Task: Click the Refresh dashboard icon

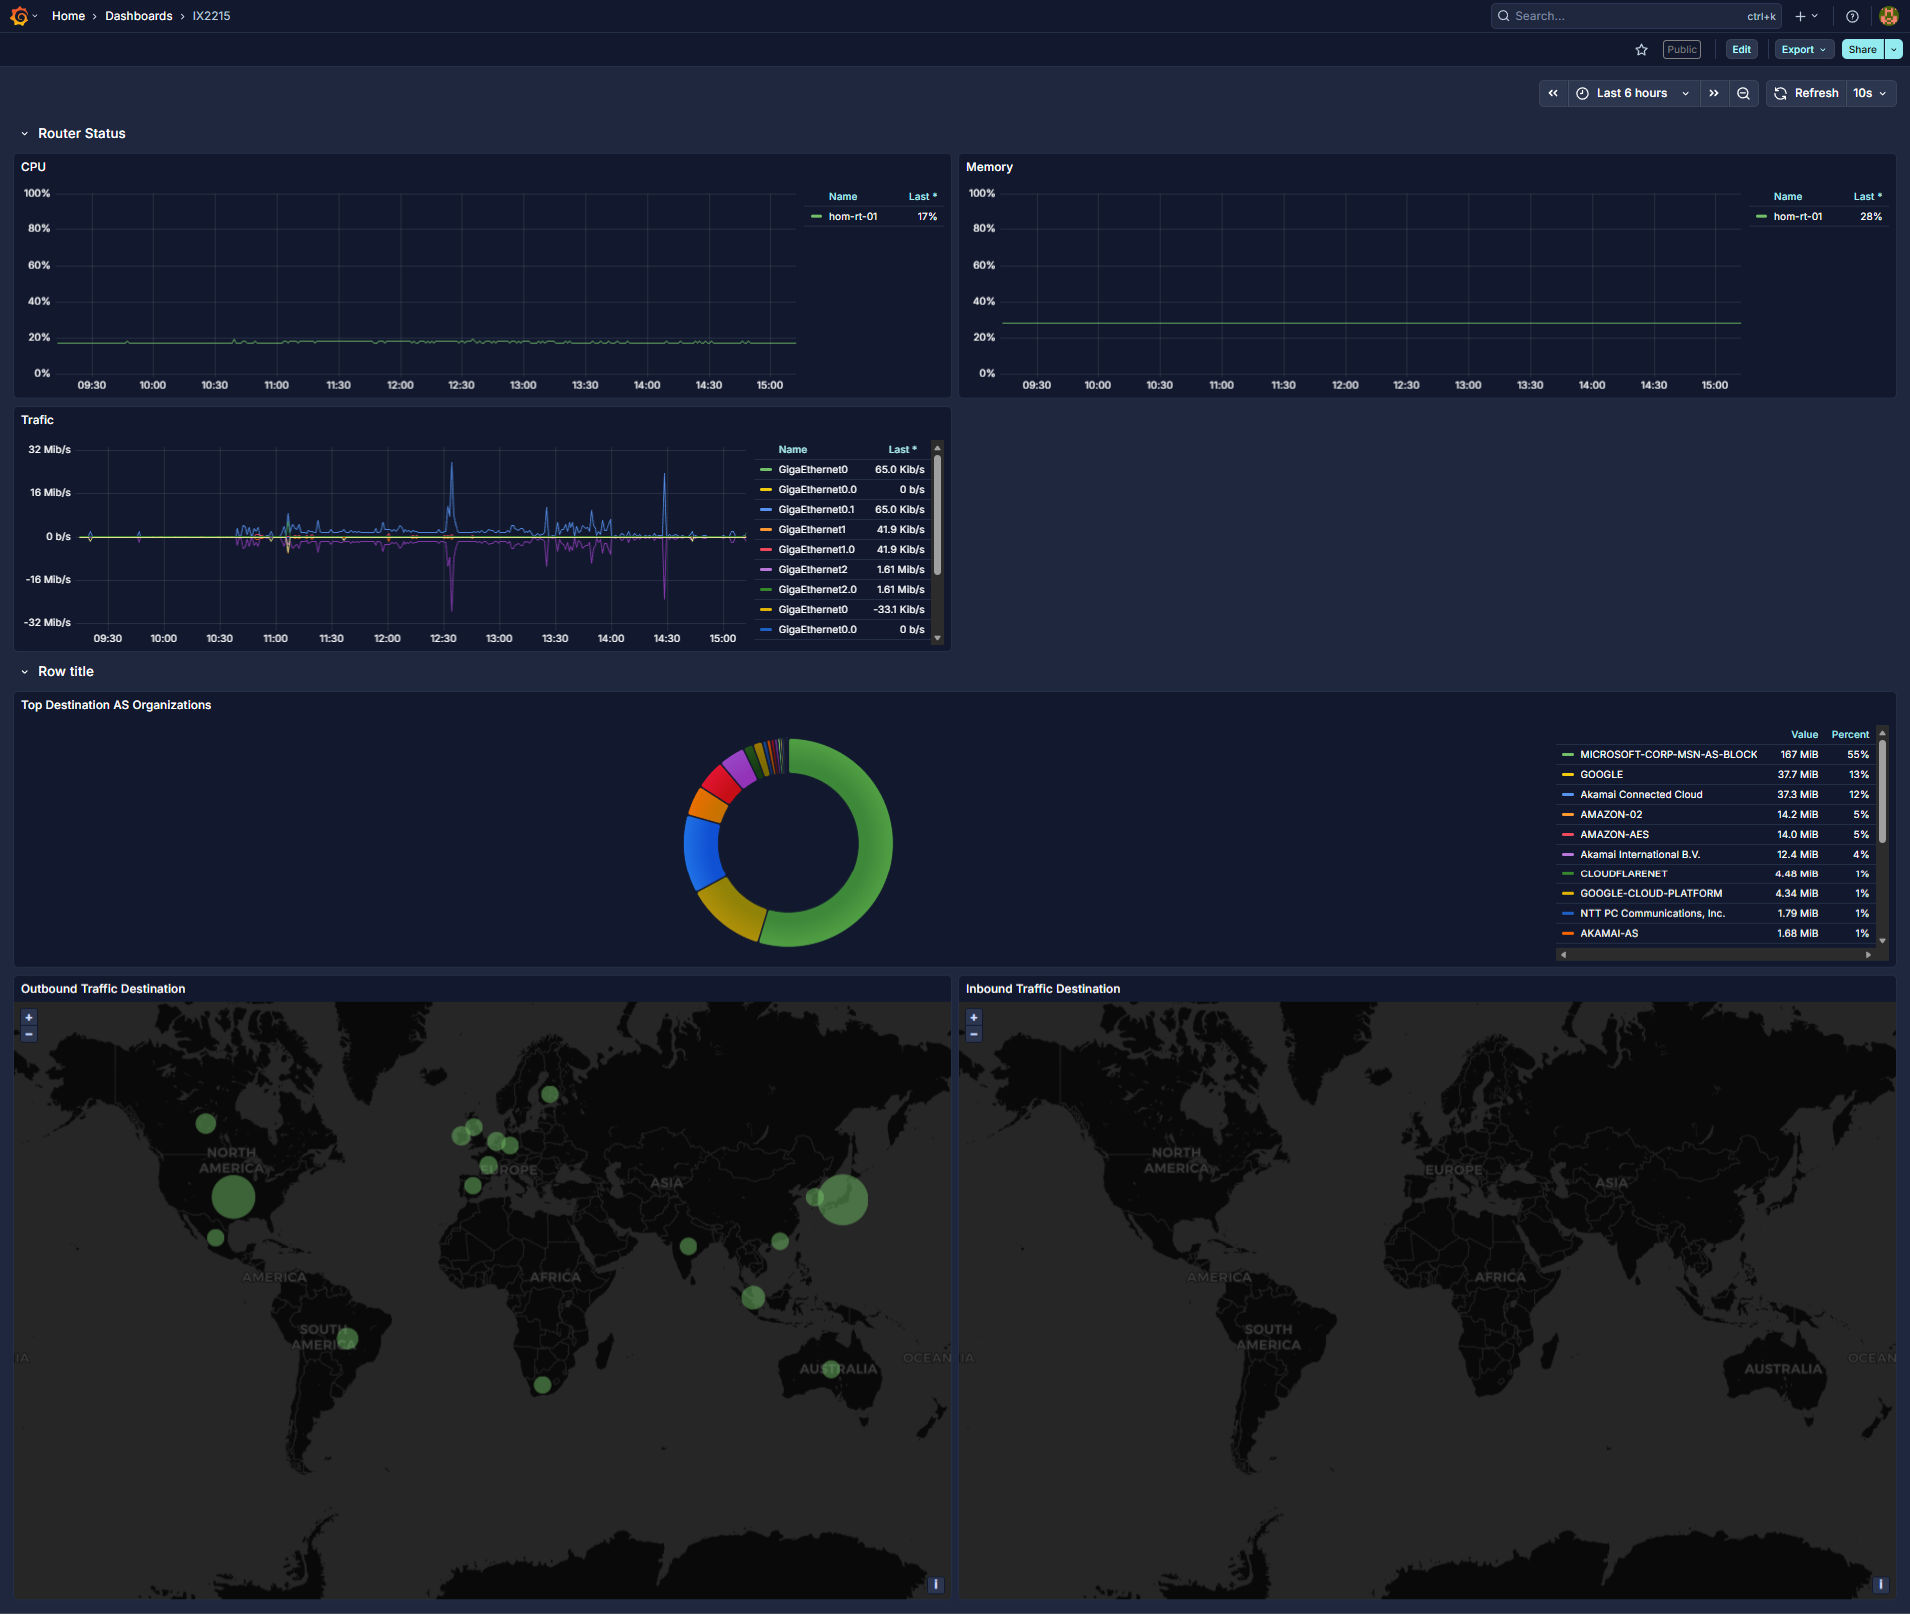Action: (1781, 93)
